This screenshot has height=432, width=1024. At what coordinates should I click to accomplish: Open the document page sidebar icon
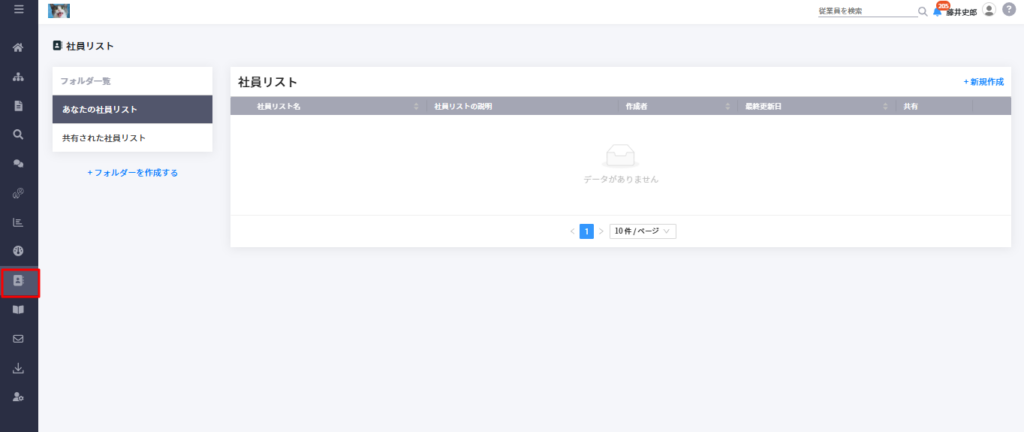click(19, 106)
